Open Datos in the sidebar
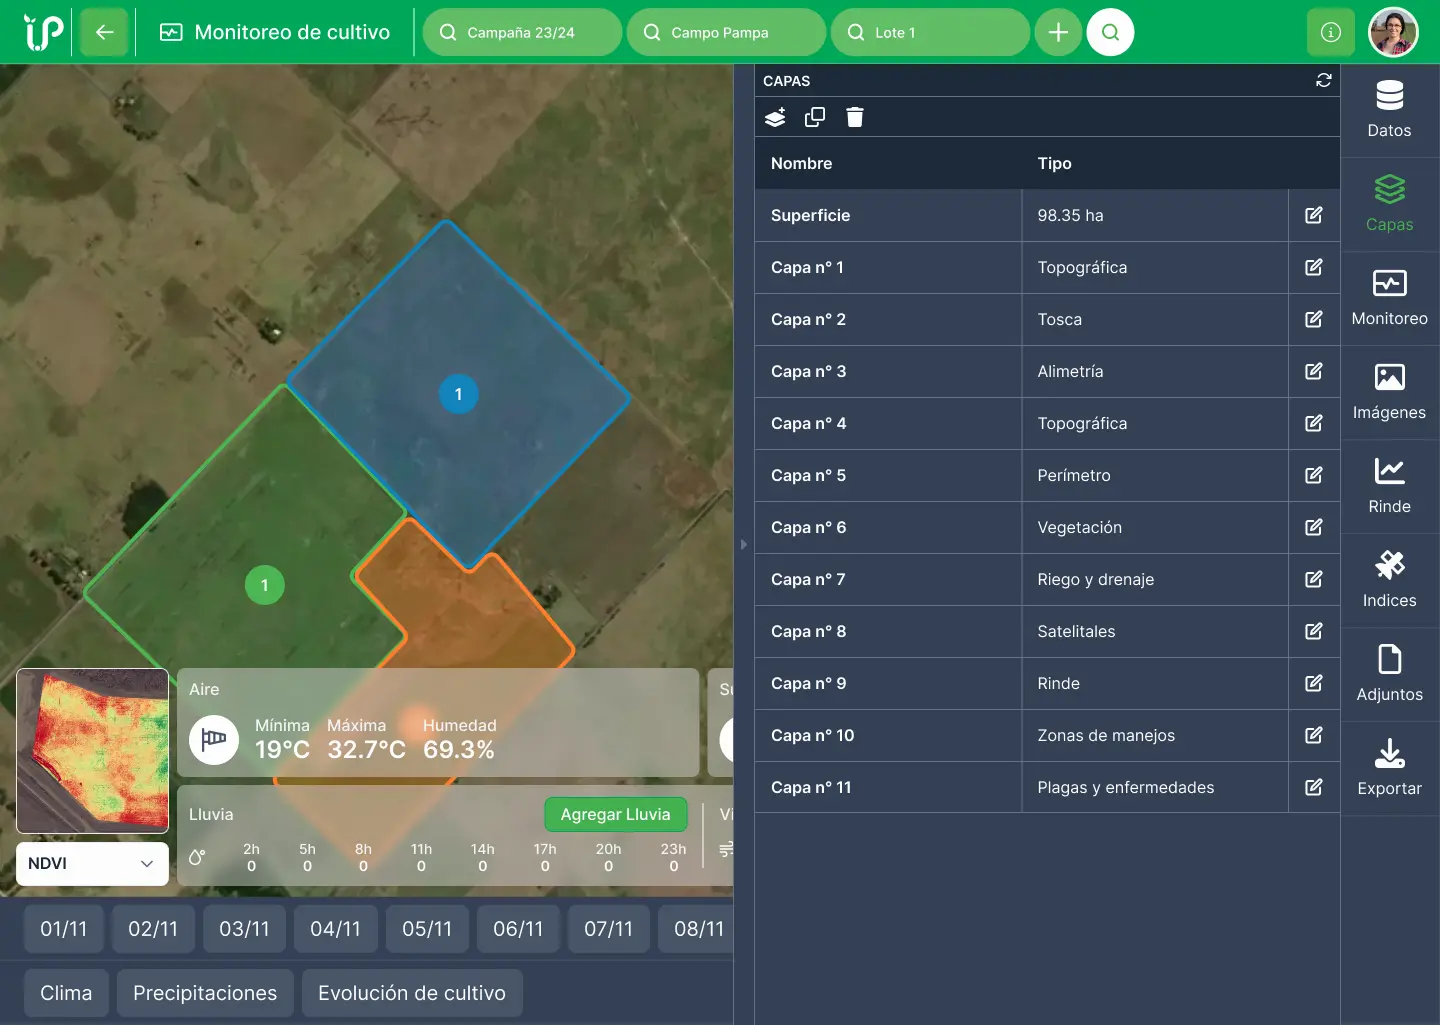 click(x=1390, y=110)
